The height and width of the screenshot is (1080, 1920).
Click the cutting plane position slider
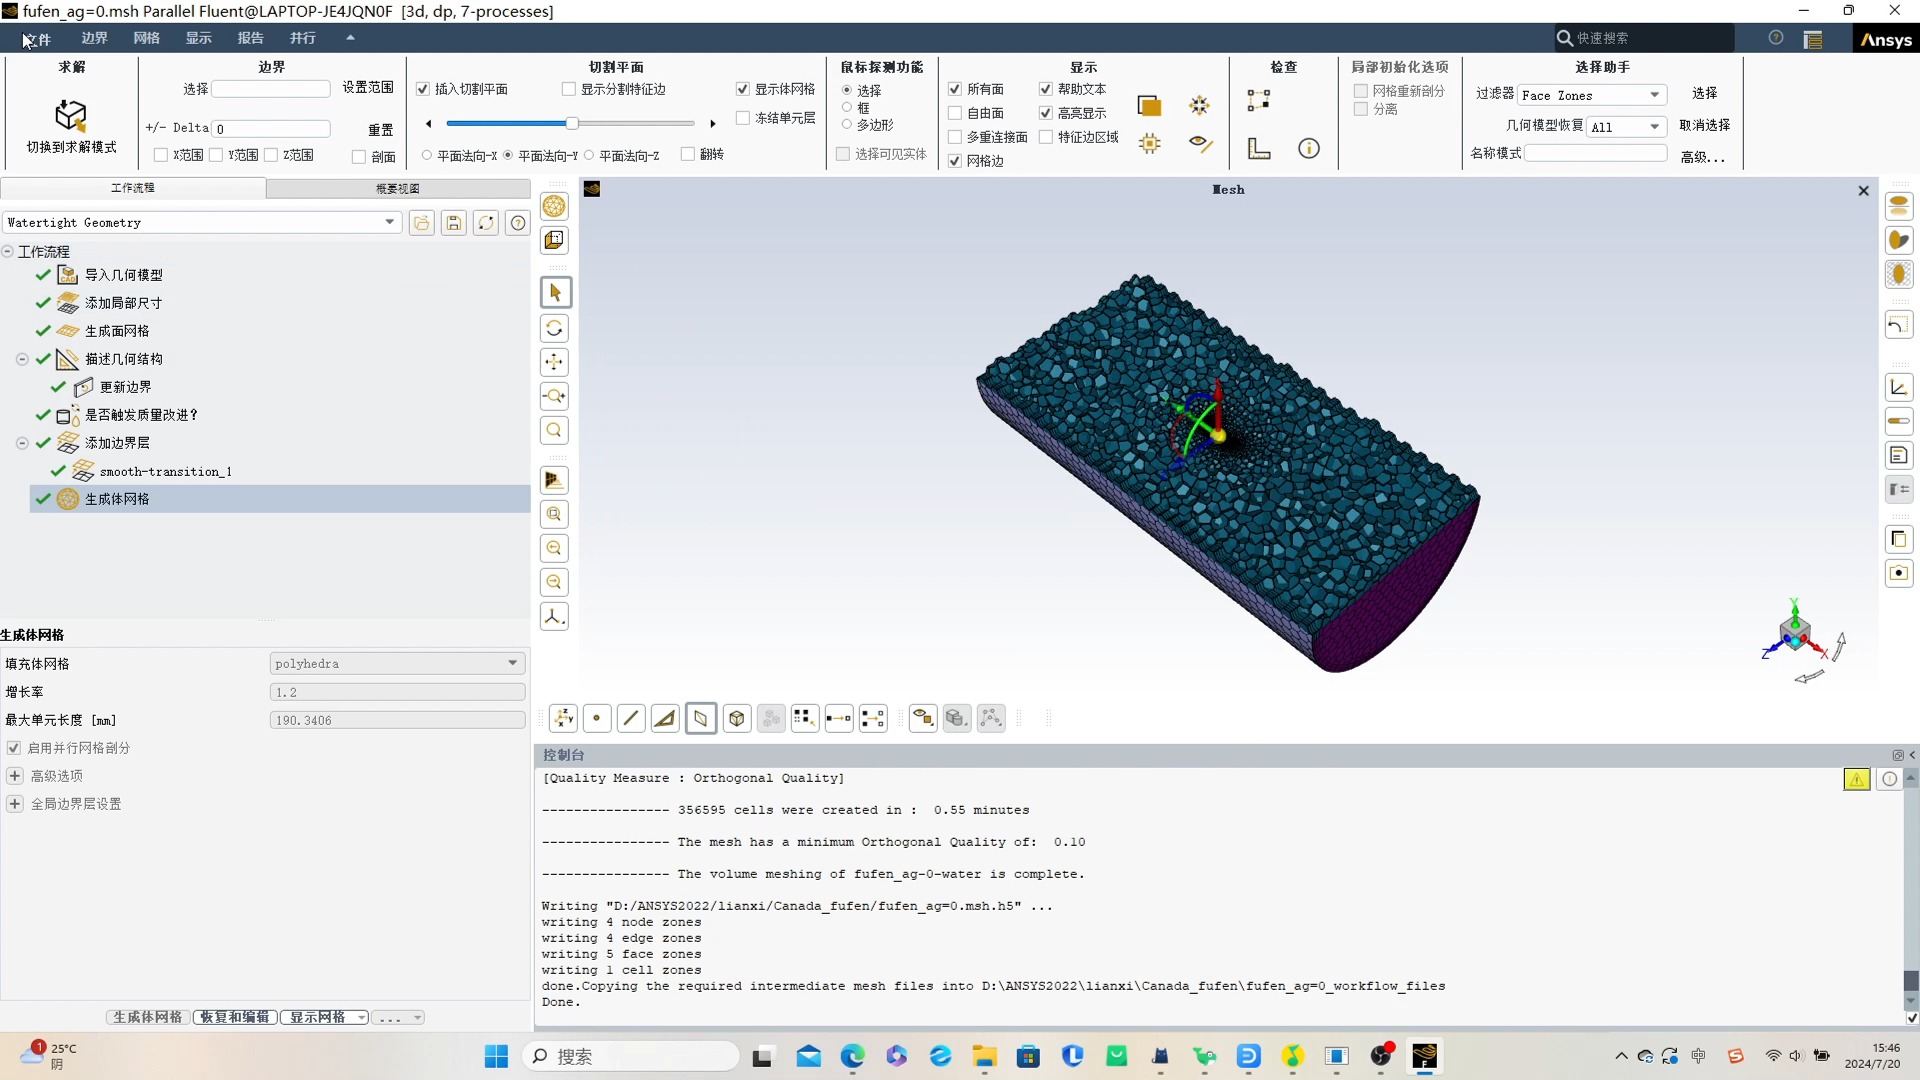pyautogui.click(x=572, y=124)
